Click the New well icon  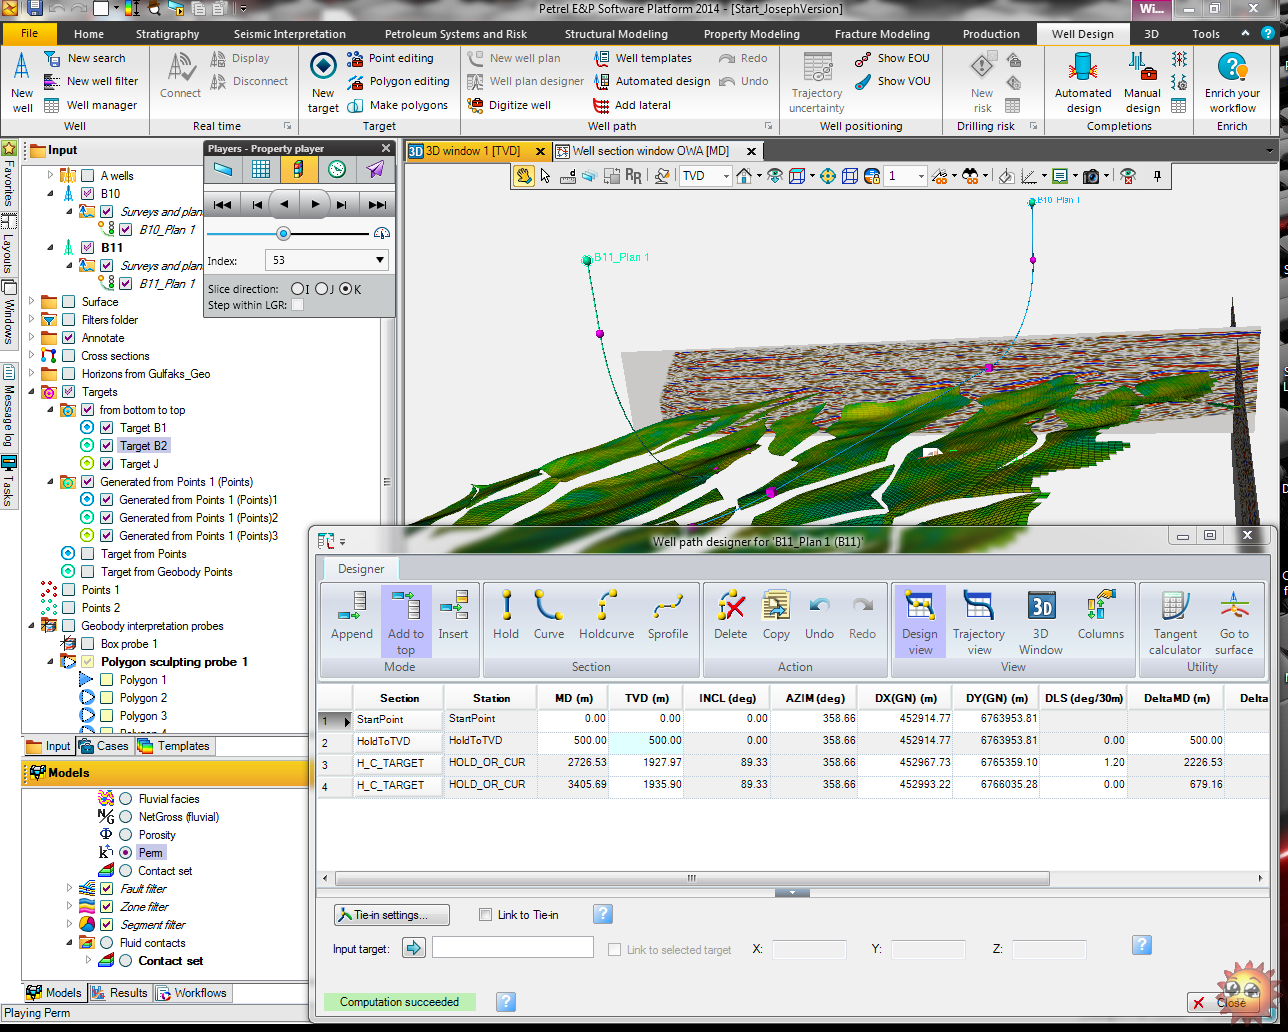pos(22,82)
